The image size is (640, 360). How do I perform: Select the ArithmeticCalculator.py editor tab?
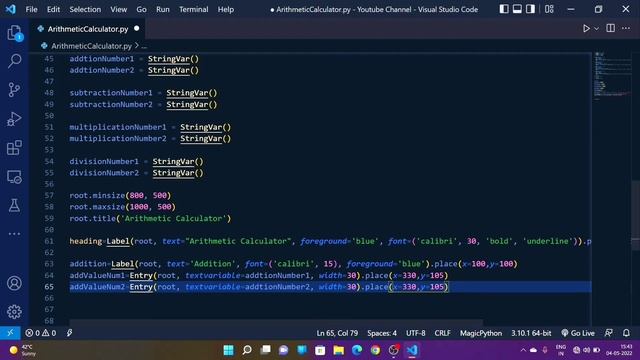(x=87, y=29)
